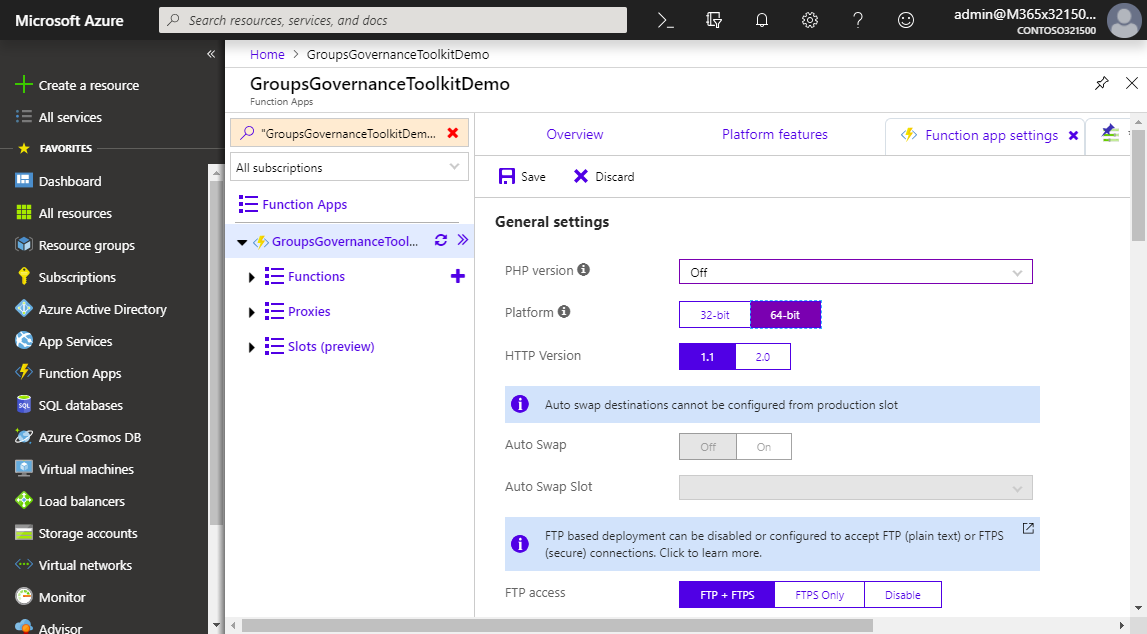
Task: Set FTP access to FTPS Only
Action: tap(819, 595)
